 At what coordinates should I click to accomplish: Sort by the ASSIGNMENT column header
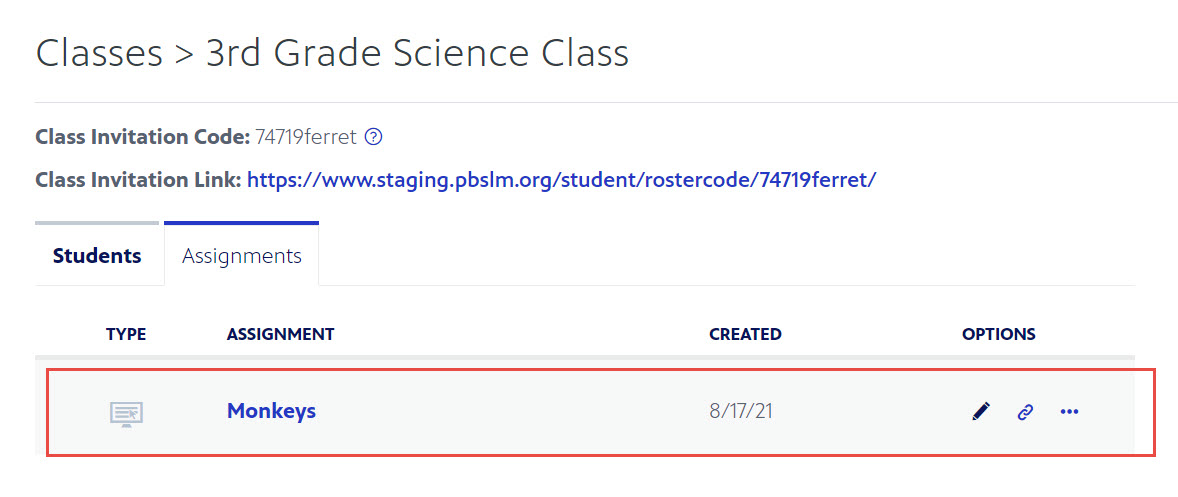pyautogui.click(x=280, y=334)
